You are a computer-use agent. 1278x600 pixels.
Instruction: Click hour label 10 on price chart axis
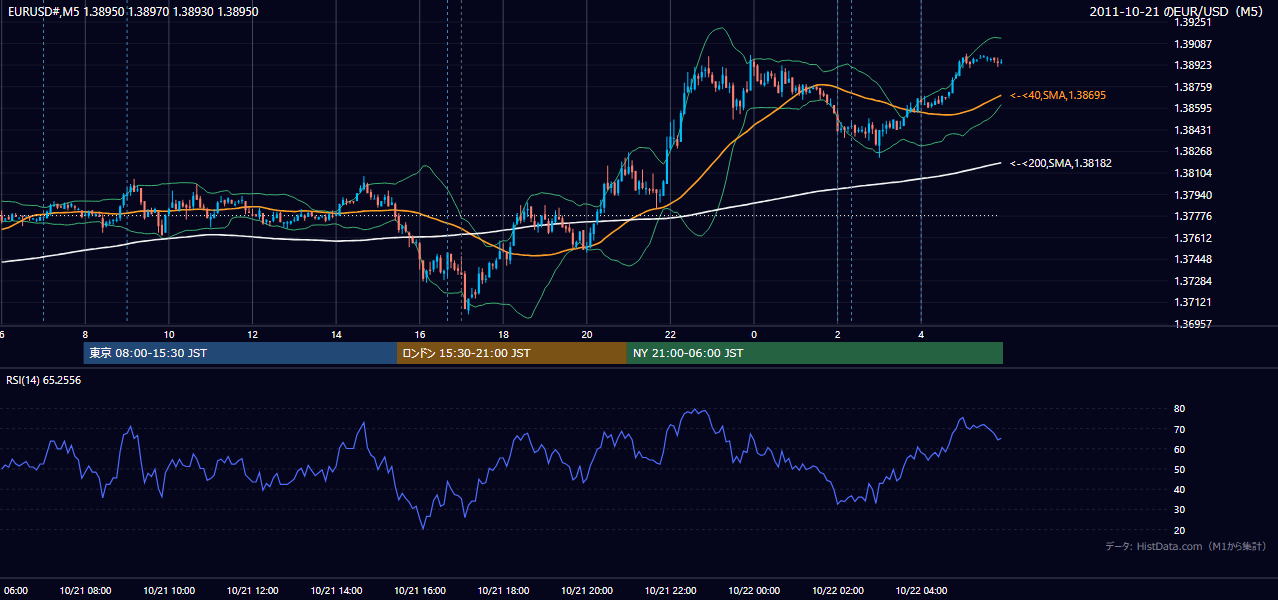click(x=169, y=334)
